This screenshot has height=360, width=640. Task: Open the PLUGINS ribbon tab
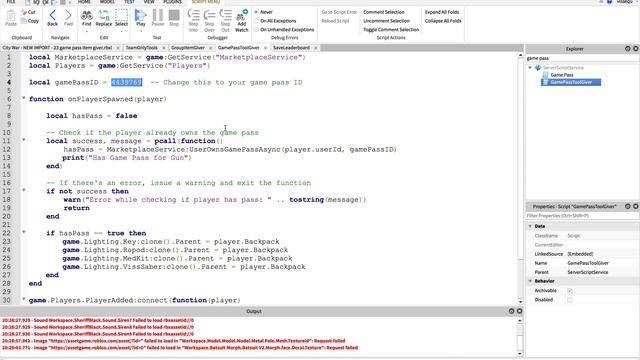coord(172,2)
